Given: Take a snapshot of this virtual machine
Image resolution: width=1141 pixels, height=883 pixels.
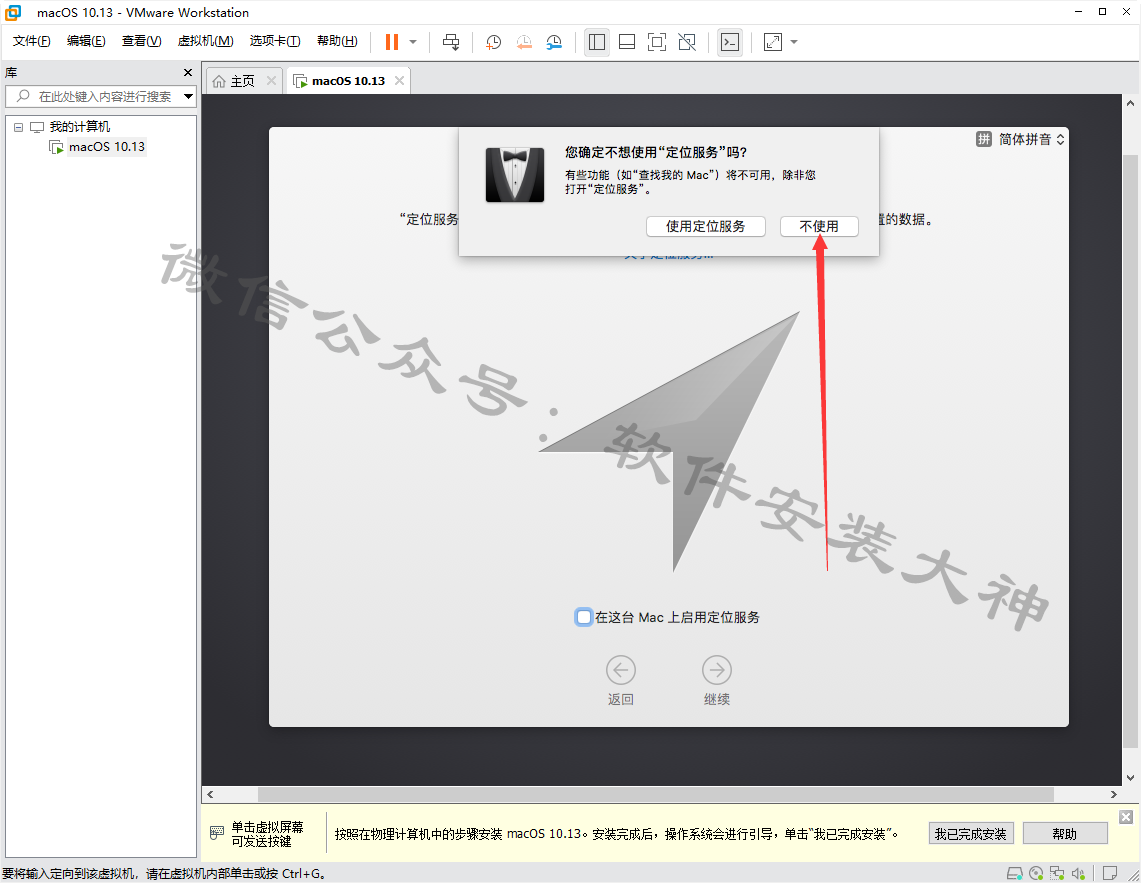Looking at the screenshot, I should point(493,42).
